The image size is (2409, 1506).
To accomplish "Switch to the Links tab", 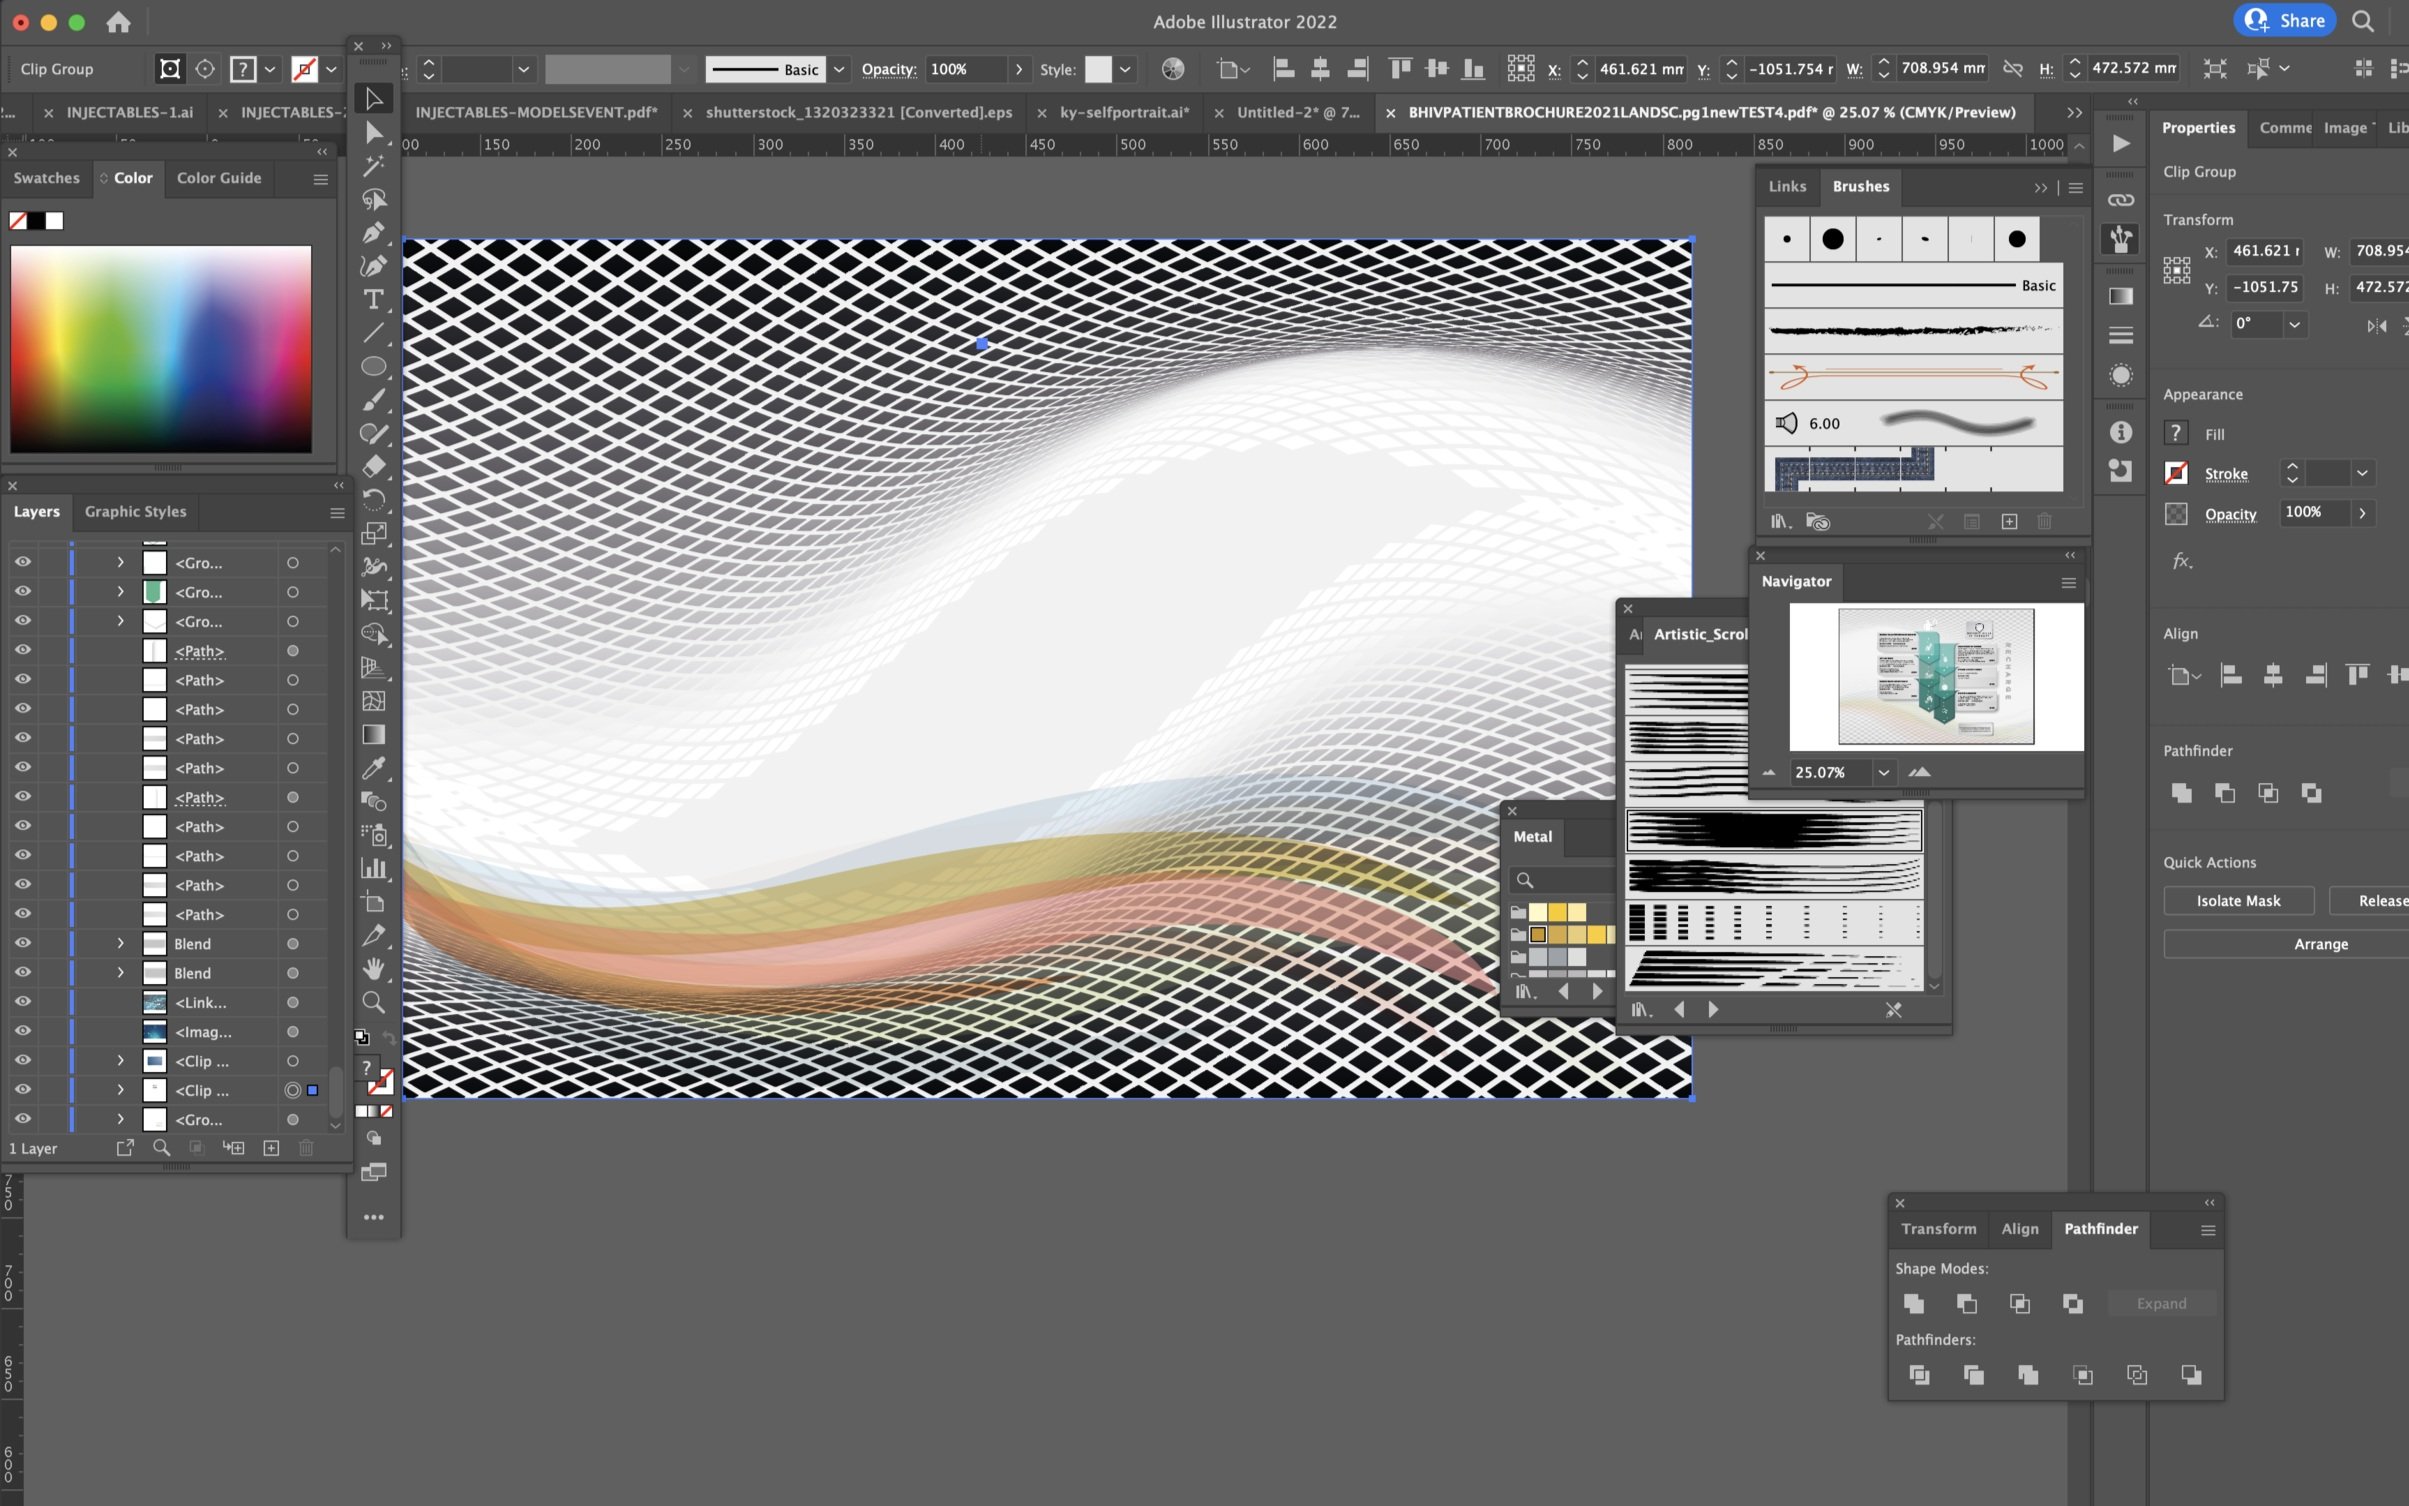I will click(x=1787, y=186).
